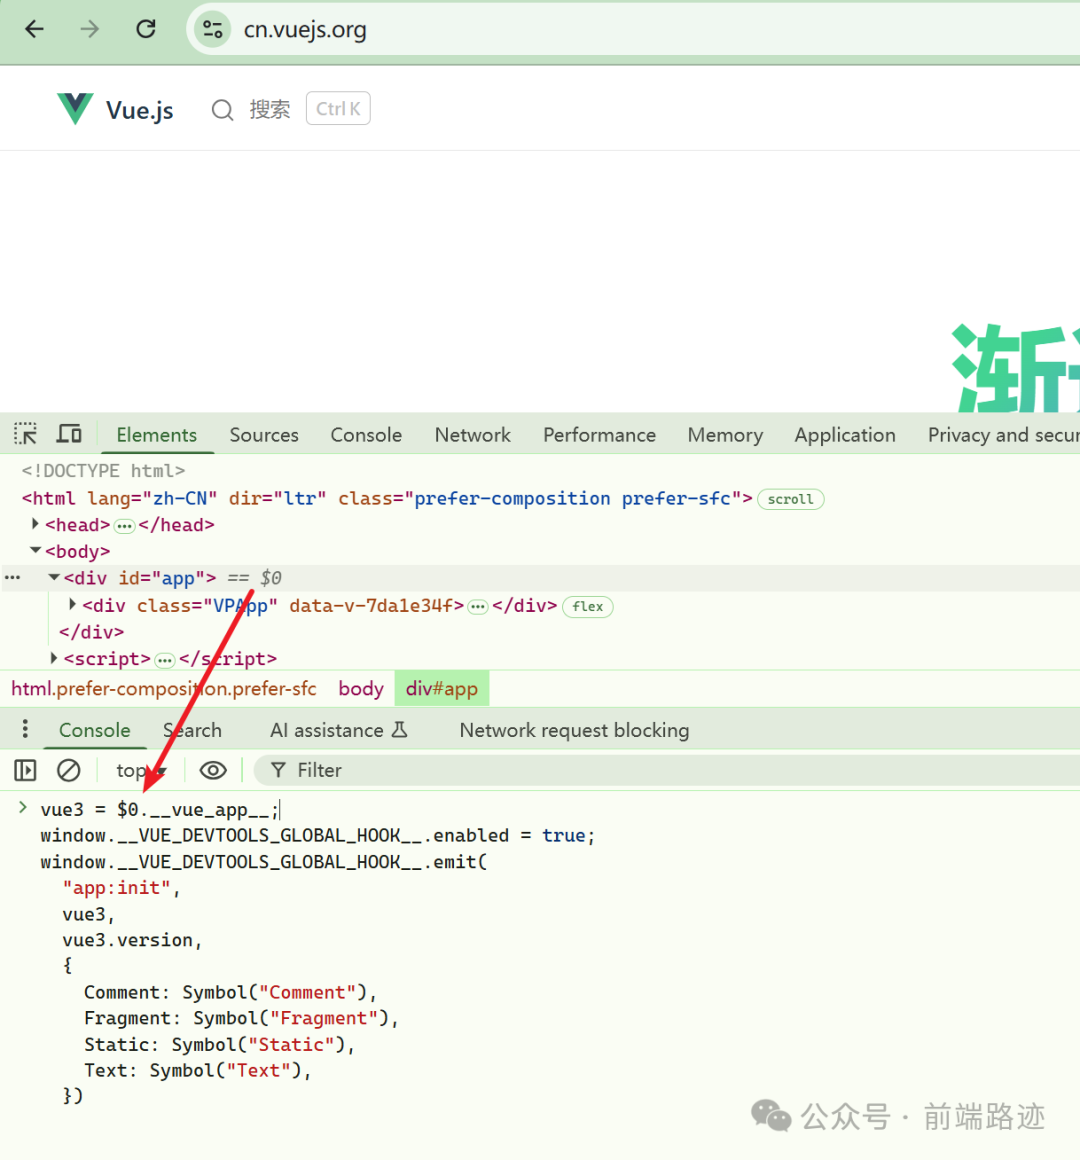Toggle the live expression eye icon
This screenshot has height=1160, width=1080.
213,770
